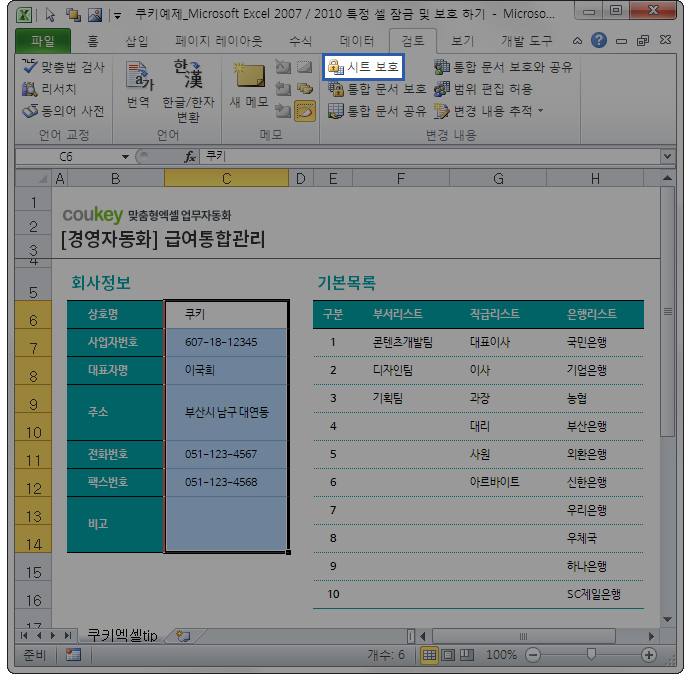Image resolution: width=684 pixels, height=674 pixels.
Task: Select column C header
Action: point(226,178)
